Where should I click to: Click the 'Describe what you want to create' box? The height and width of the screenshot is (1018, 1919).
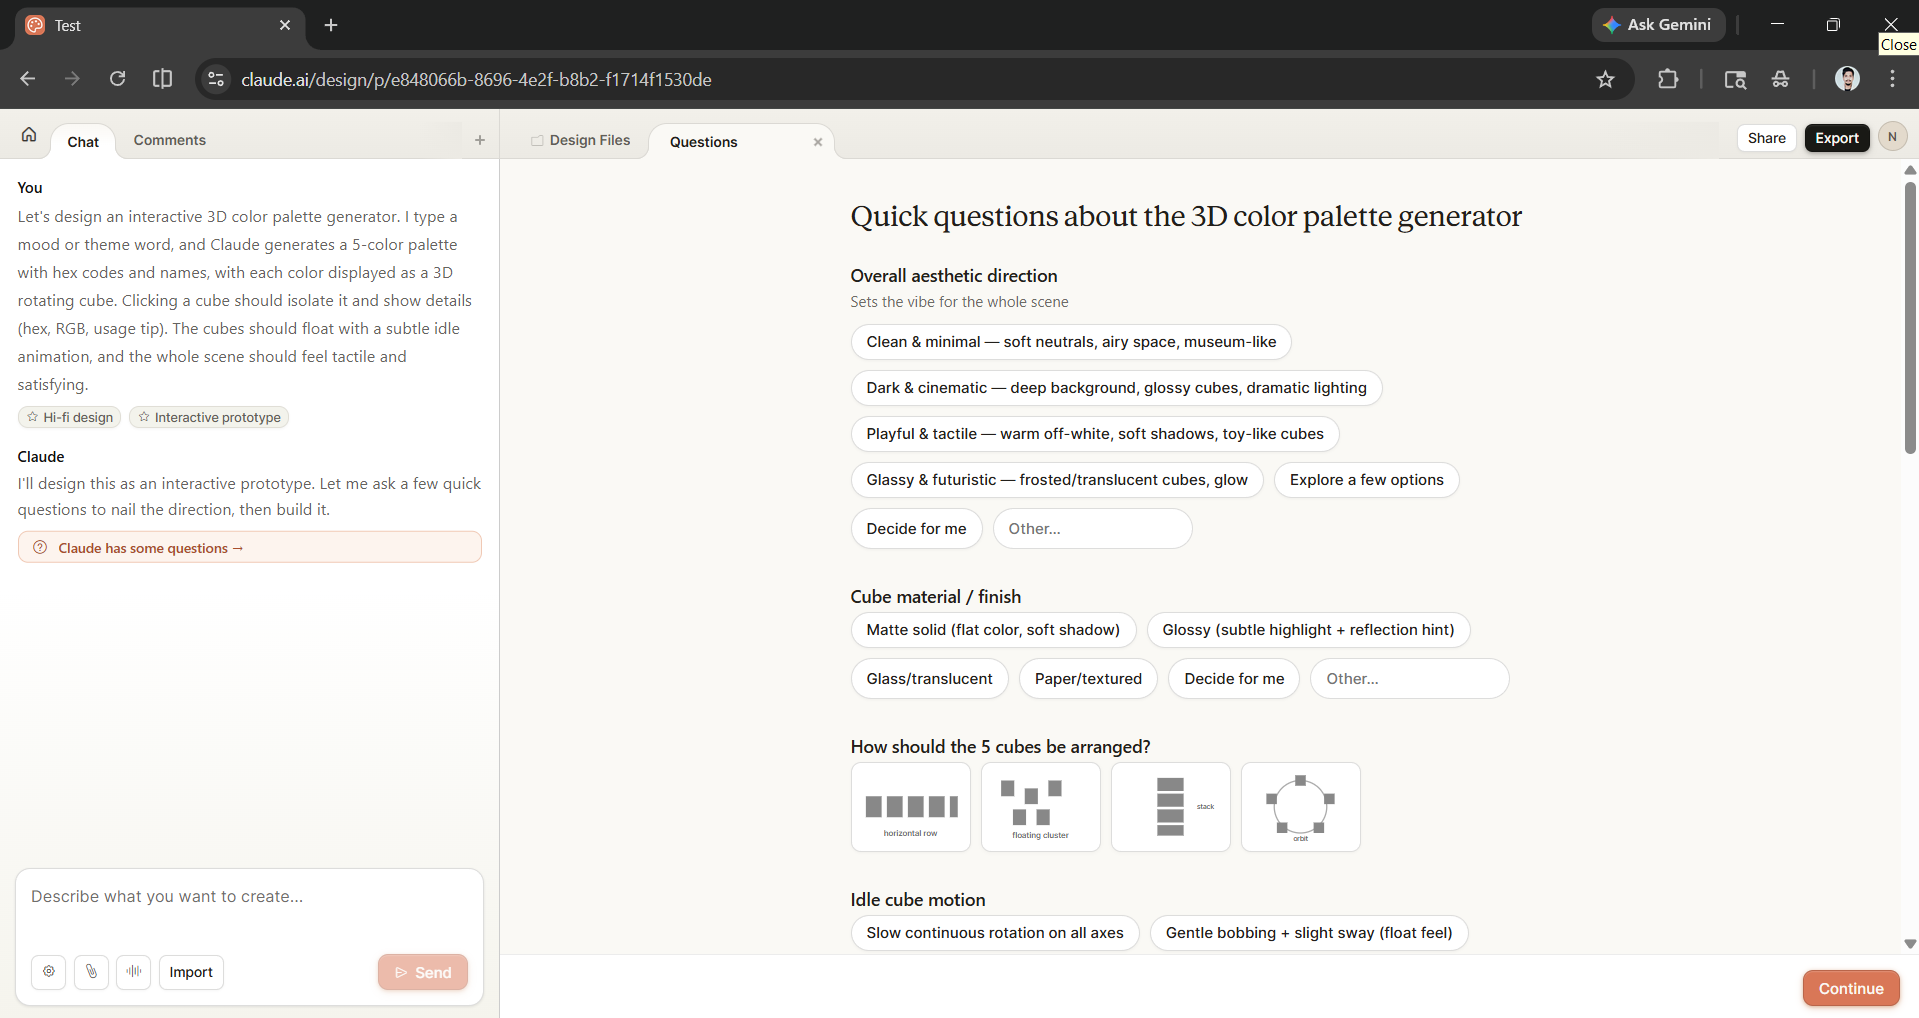(249, 897)
